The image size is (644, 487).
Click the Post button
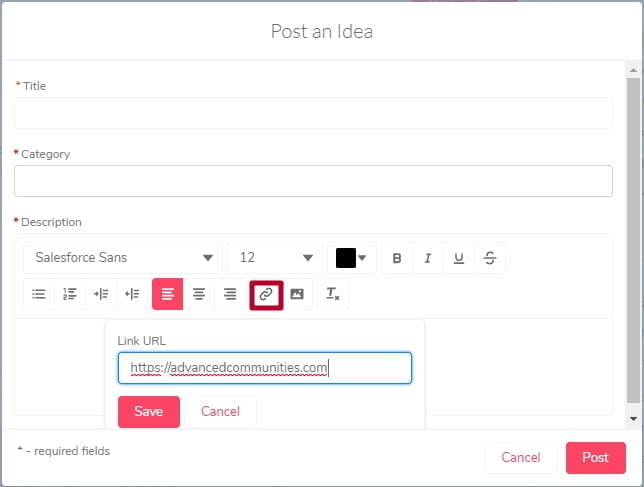pos(596,457)
